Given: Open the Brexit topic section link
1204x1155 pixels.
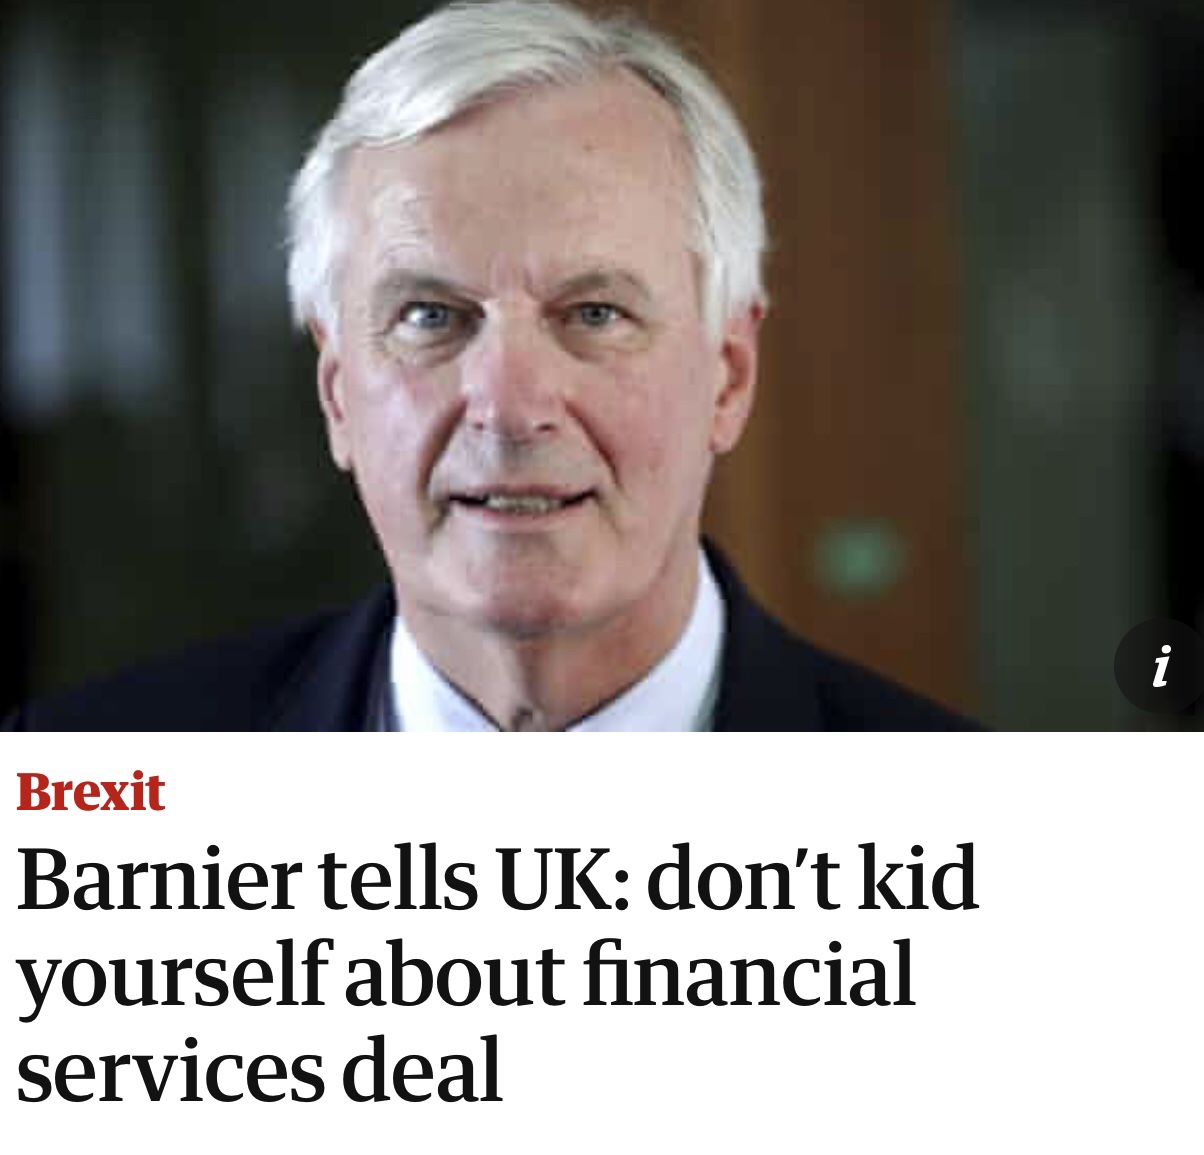Looking at the screenshot, I should (x=90, y=792).
